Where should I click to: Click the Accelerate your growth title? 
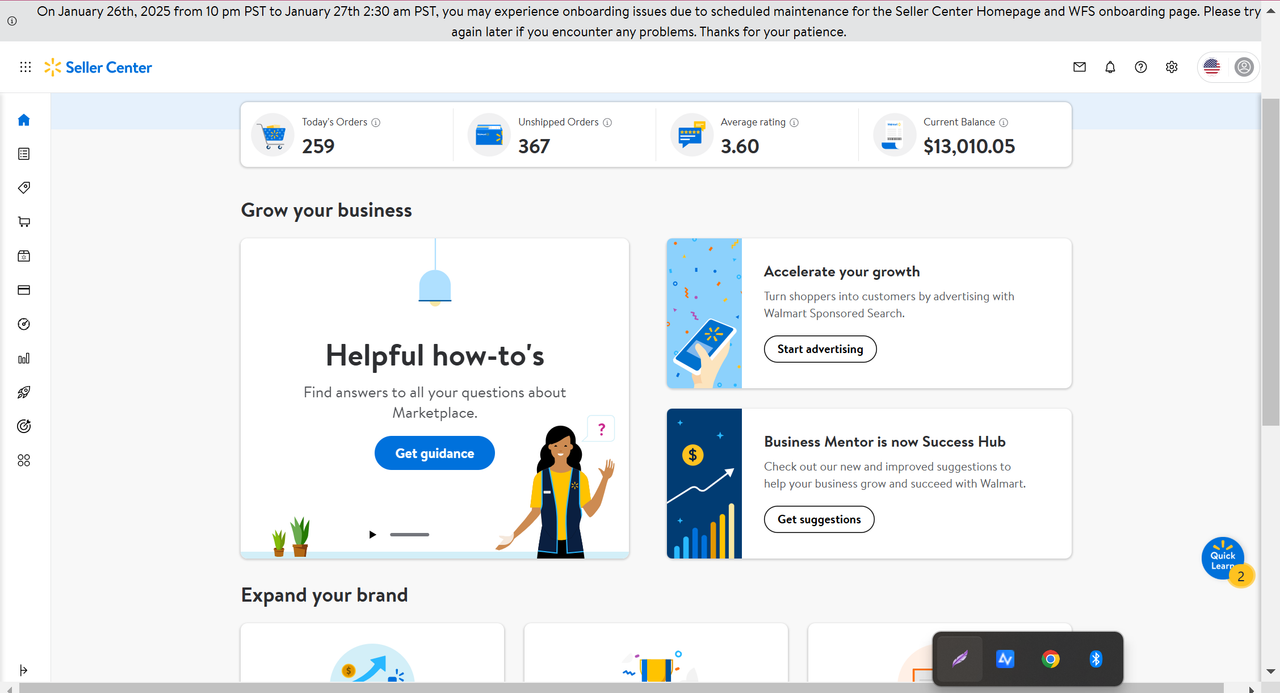coord(842,271)
